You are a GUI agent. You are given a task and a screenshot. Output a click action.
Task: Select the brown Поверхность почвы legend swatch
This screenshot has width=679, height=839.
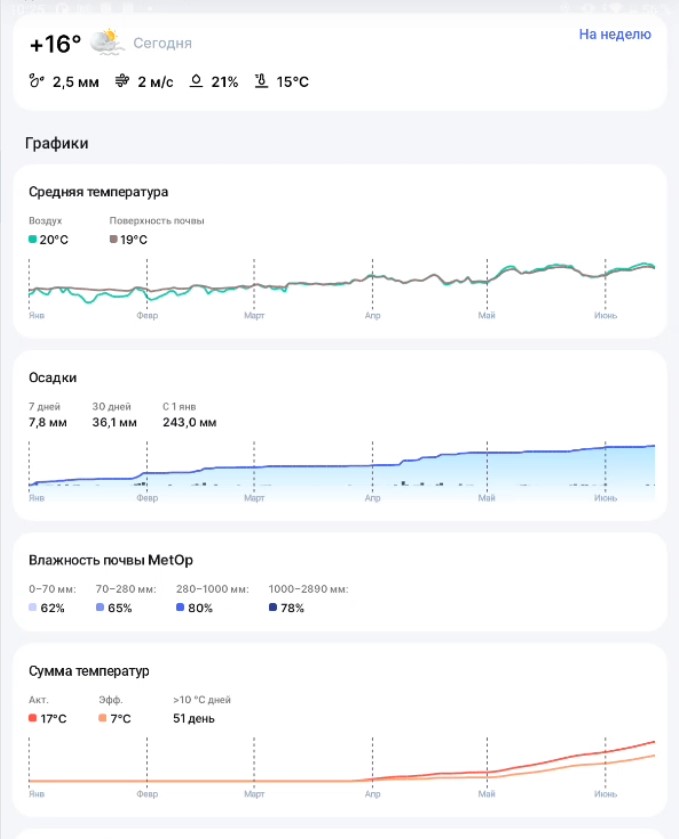click(113, 239)
